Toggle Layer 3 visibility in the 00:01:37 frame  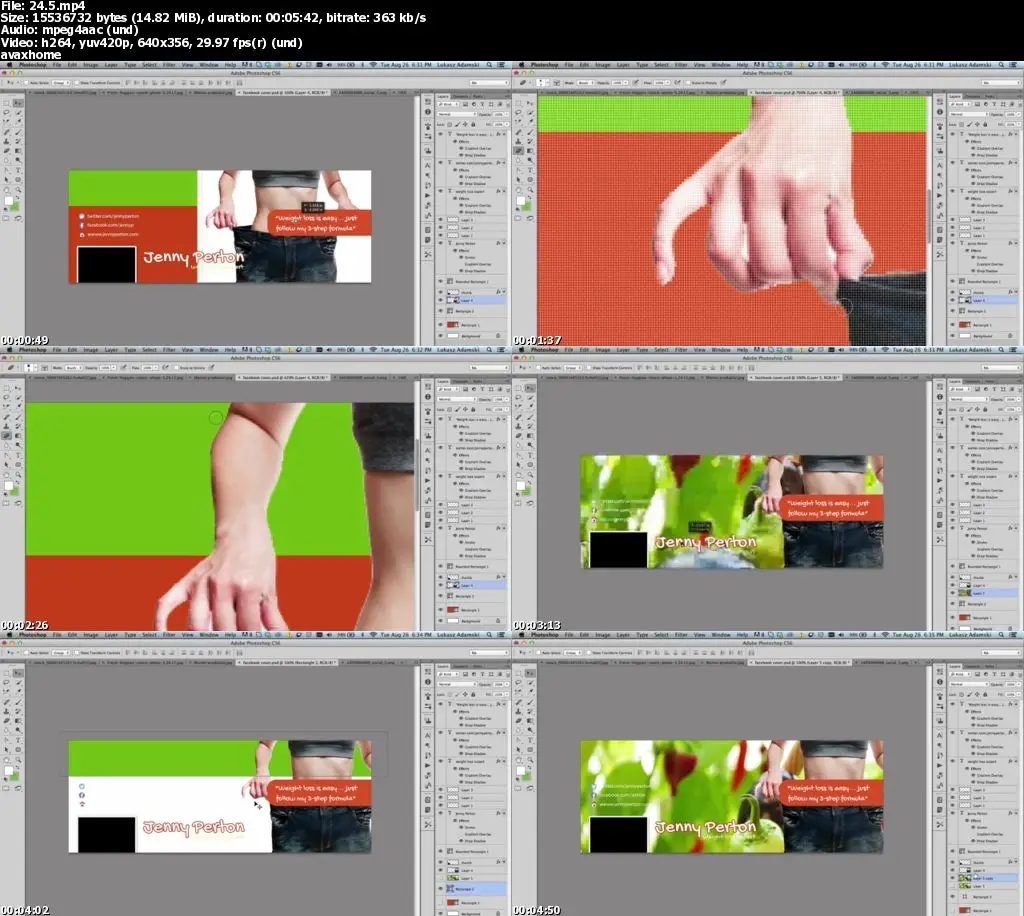(952, 220)
